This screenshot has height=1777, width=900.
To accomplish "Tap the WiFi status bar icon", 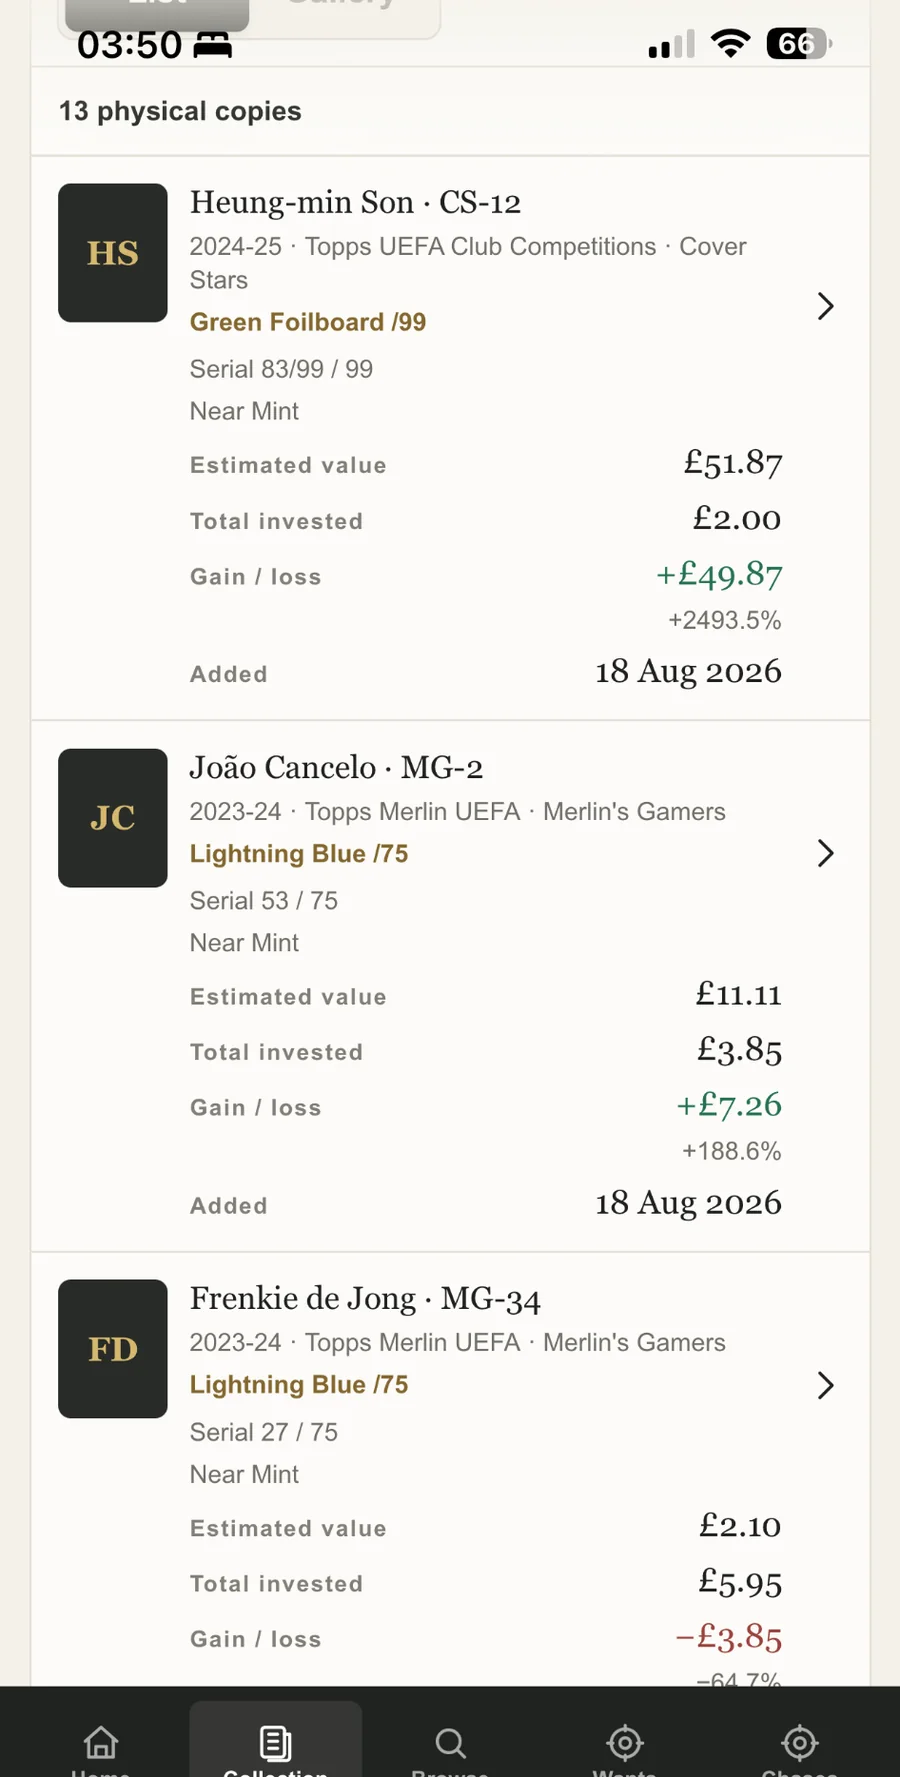I will (x=731, y=44).
